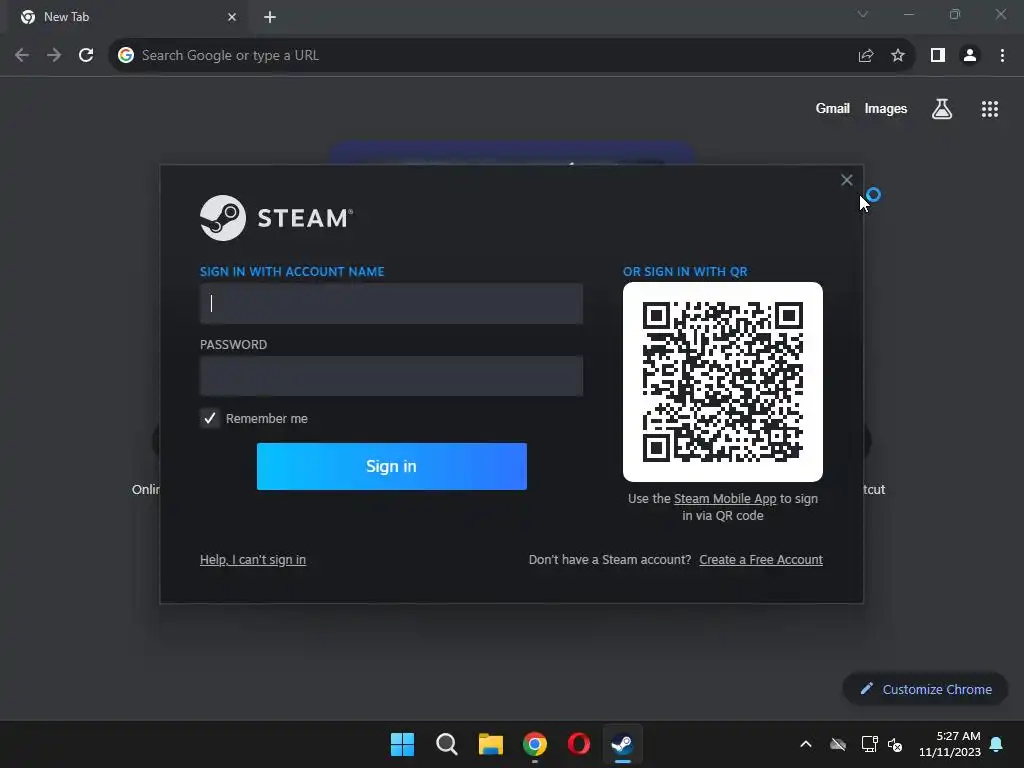Viewport: 1024px width, 768px height.
Task: Open Chrome profile menu
Action: [970, 56]
